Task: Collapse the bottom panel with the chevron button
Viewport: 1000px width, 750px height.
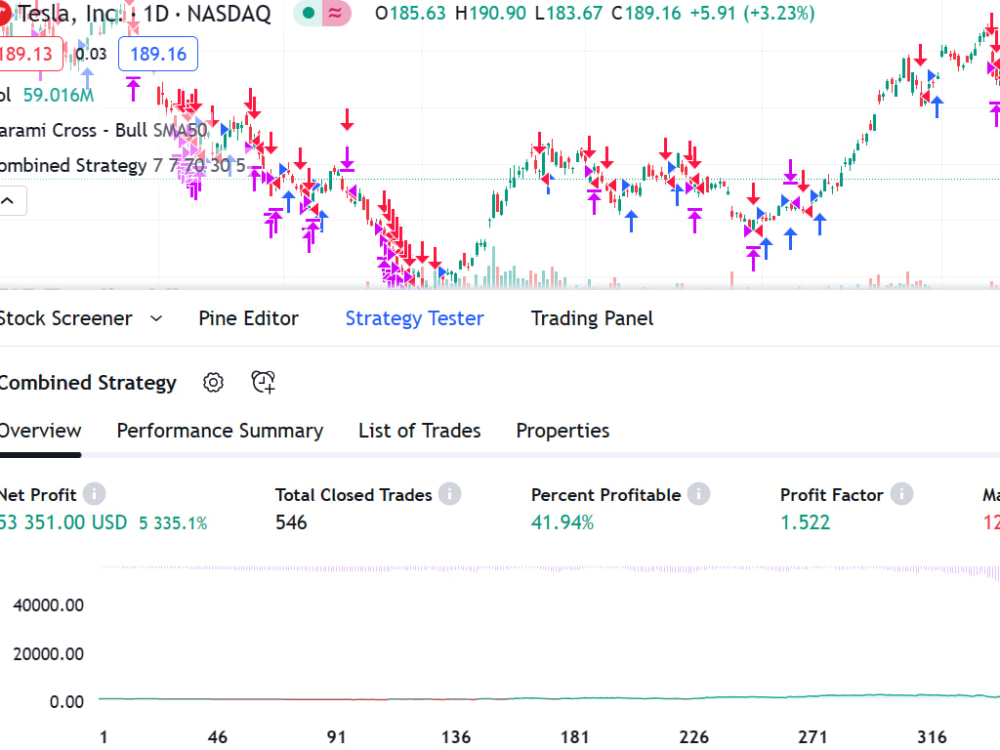Action: pos(10,200)
